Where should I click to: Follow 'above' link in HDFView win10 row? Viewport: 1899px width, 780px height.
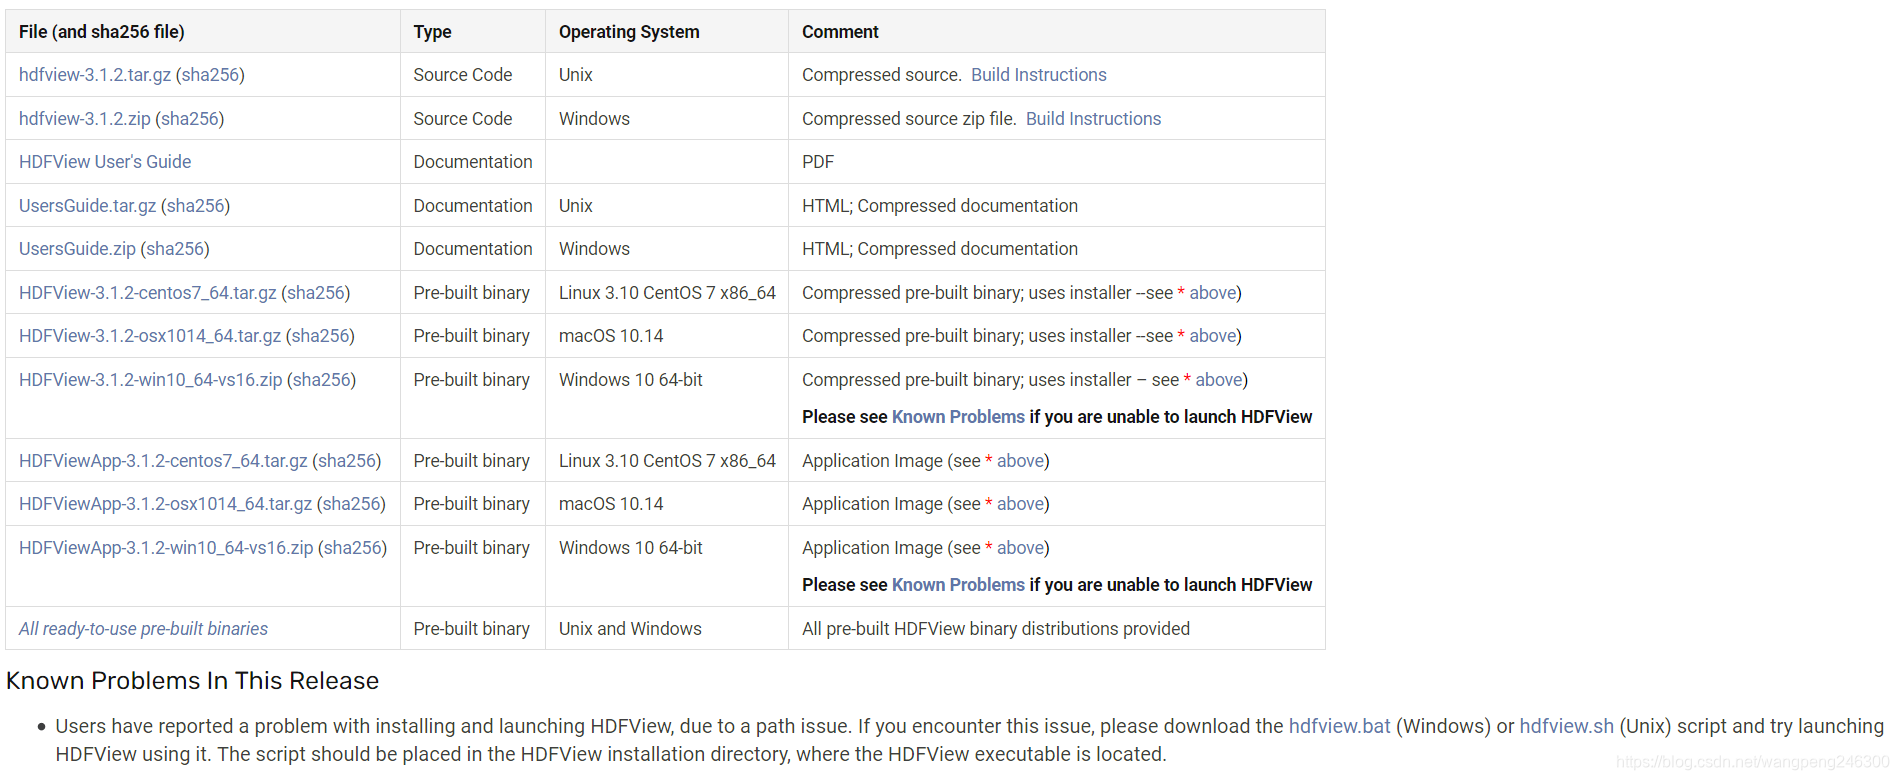tap(1219, 380)
